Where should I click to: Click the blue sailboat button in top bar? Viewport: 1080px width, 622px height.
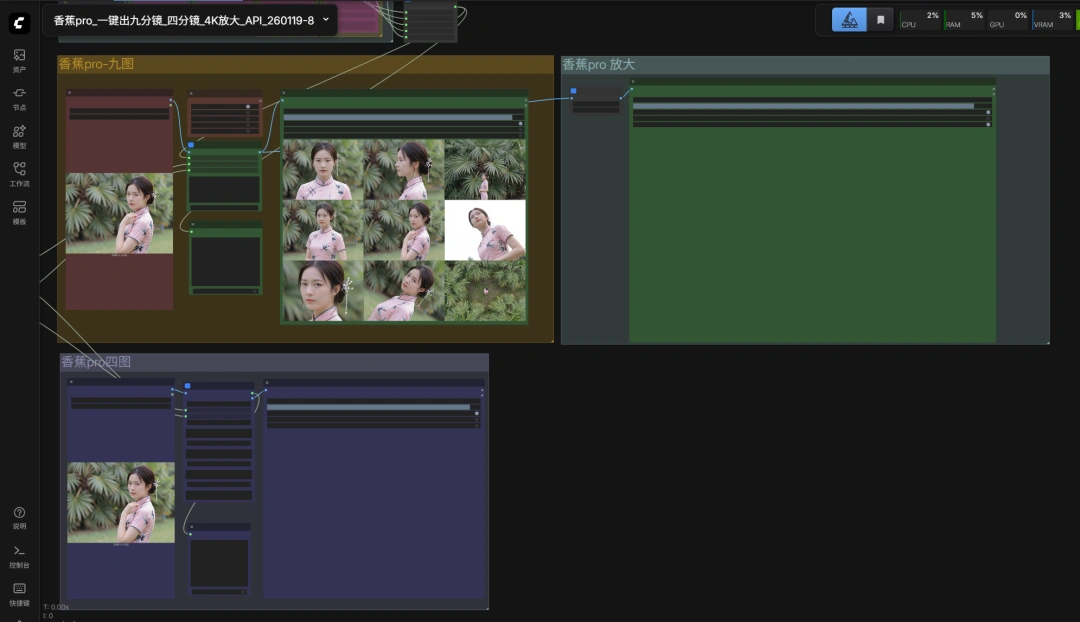pyautogui.click(x=849, y=20)
